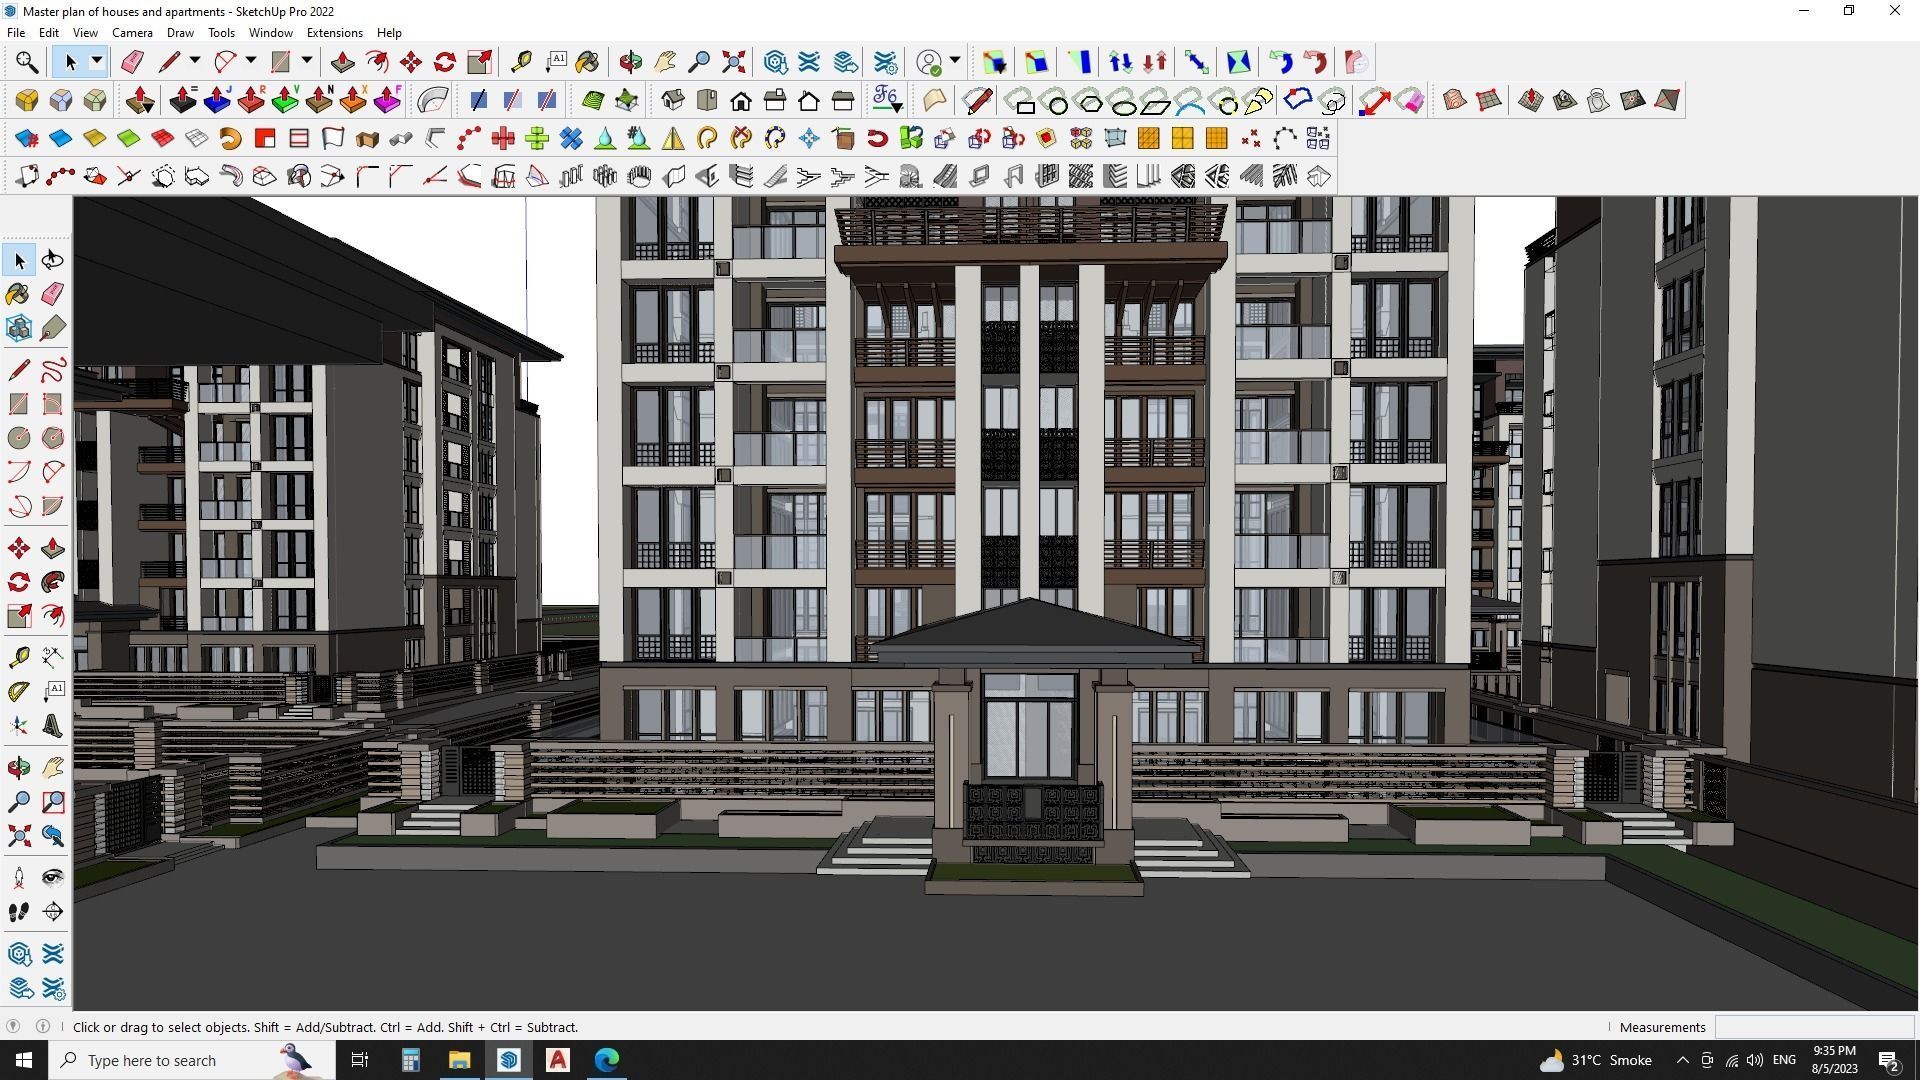This screenshot has height=1080, width=1920.
Task: Expand the Pencil line tool dropdown
Action: click(x=195, y=62)
